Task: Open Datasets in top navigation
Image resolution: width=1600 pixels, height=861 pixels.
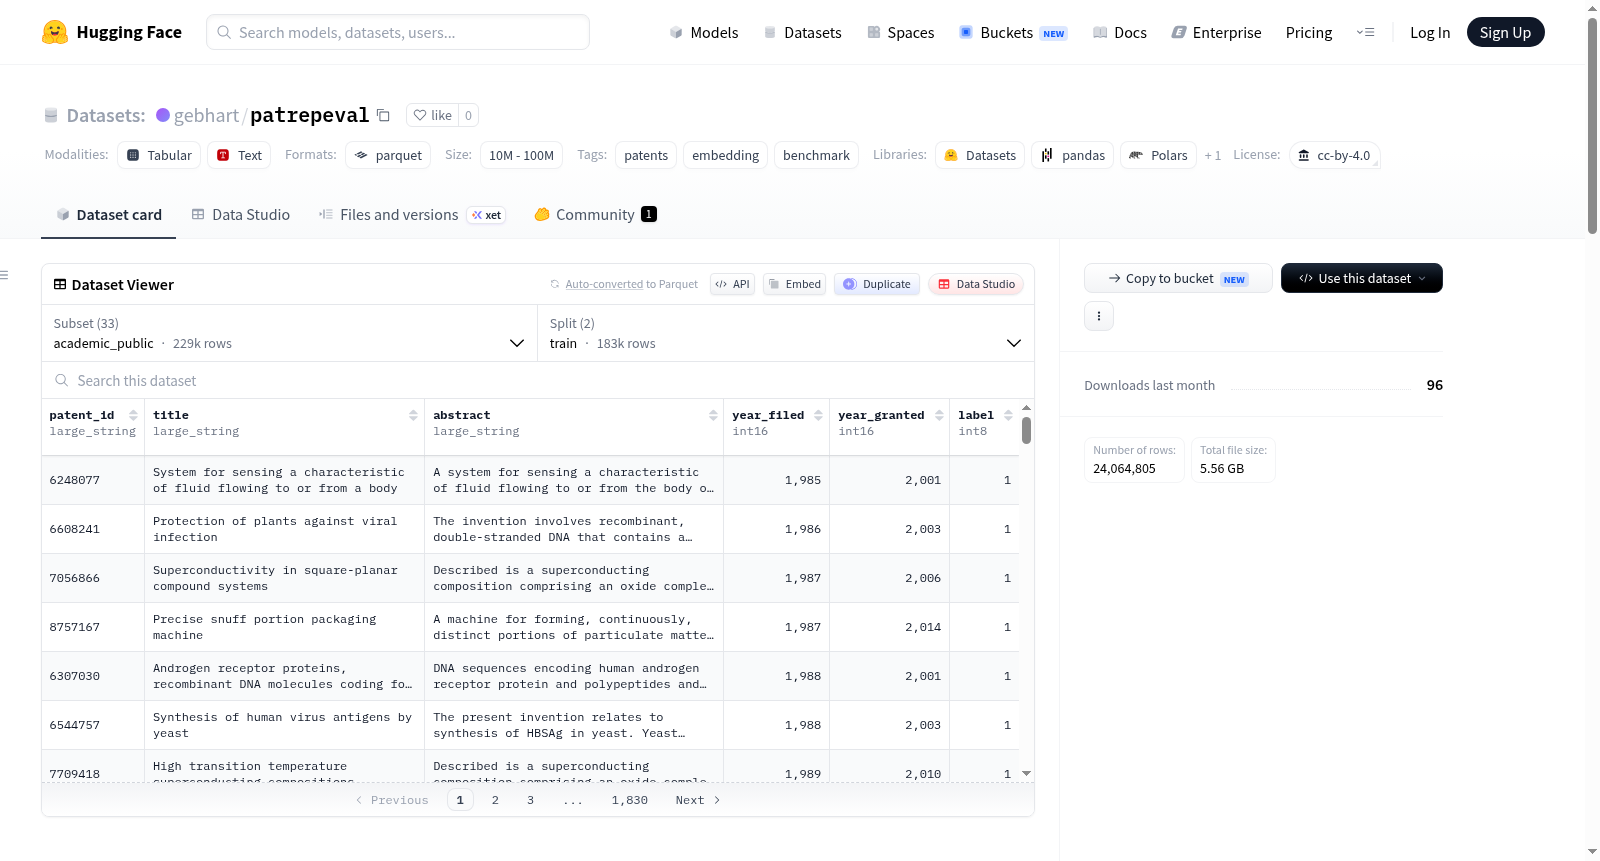Action: (803, 32)
